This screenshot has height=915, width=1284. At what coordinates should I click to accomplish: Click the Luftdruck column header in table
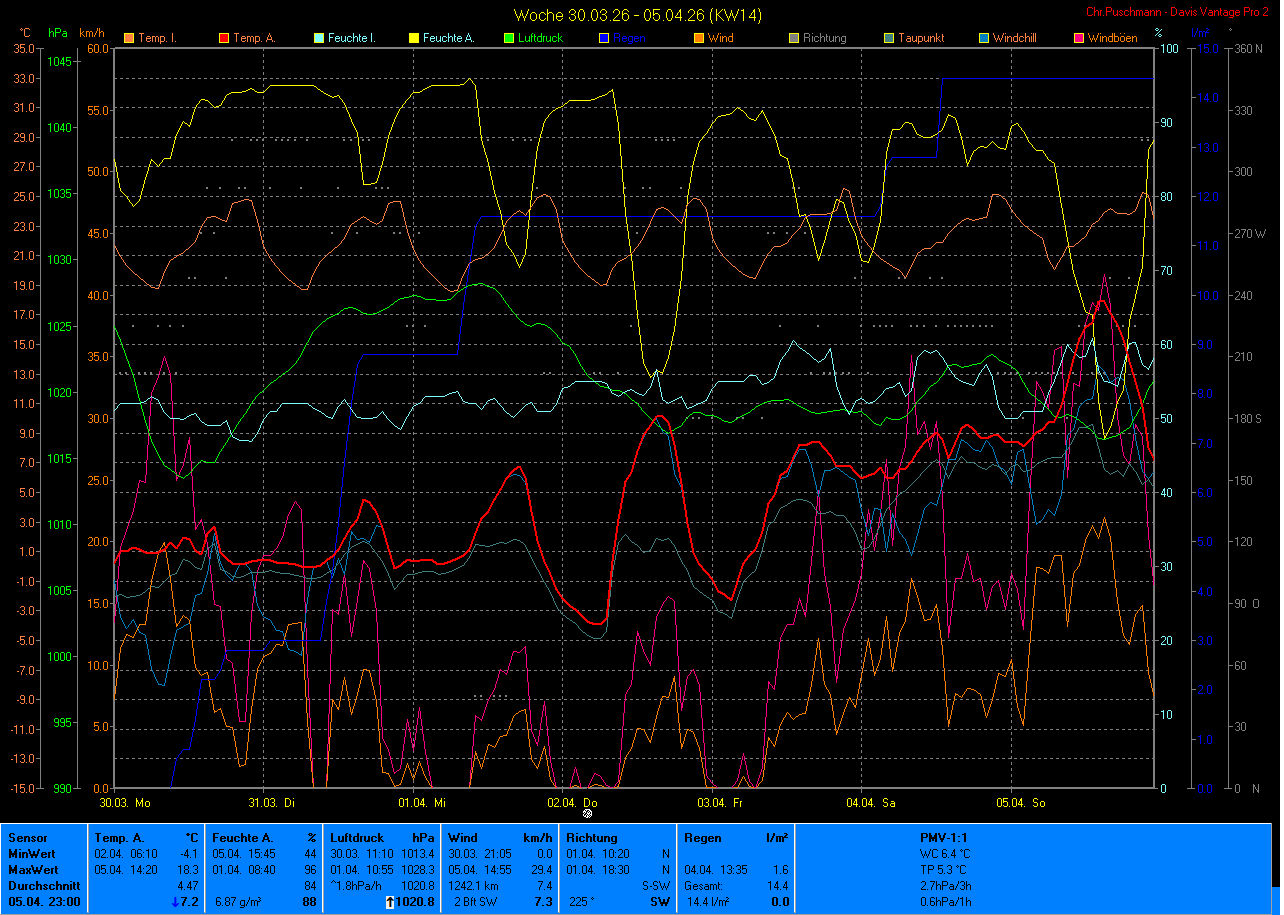point(357,838)
